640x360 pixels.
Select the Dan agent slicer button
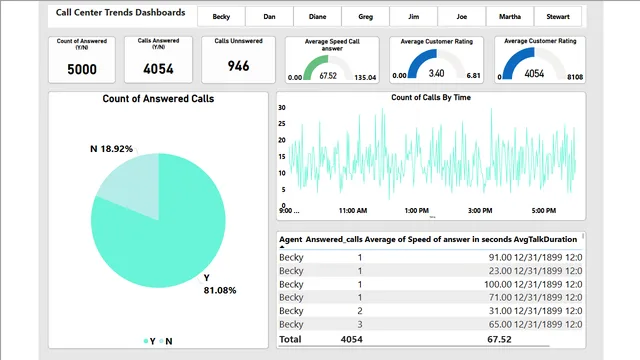[x=269, y=17]
